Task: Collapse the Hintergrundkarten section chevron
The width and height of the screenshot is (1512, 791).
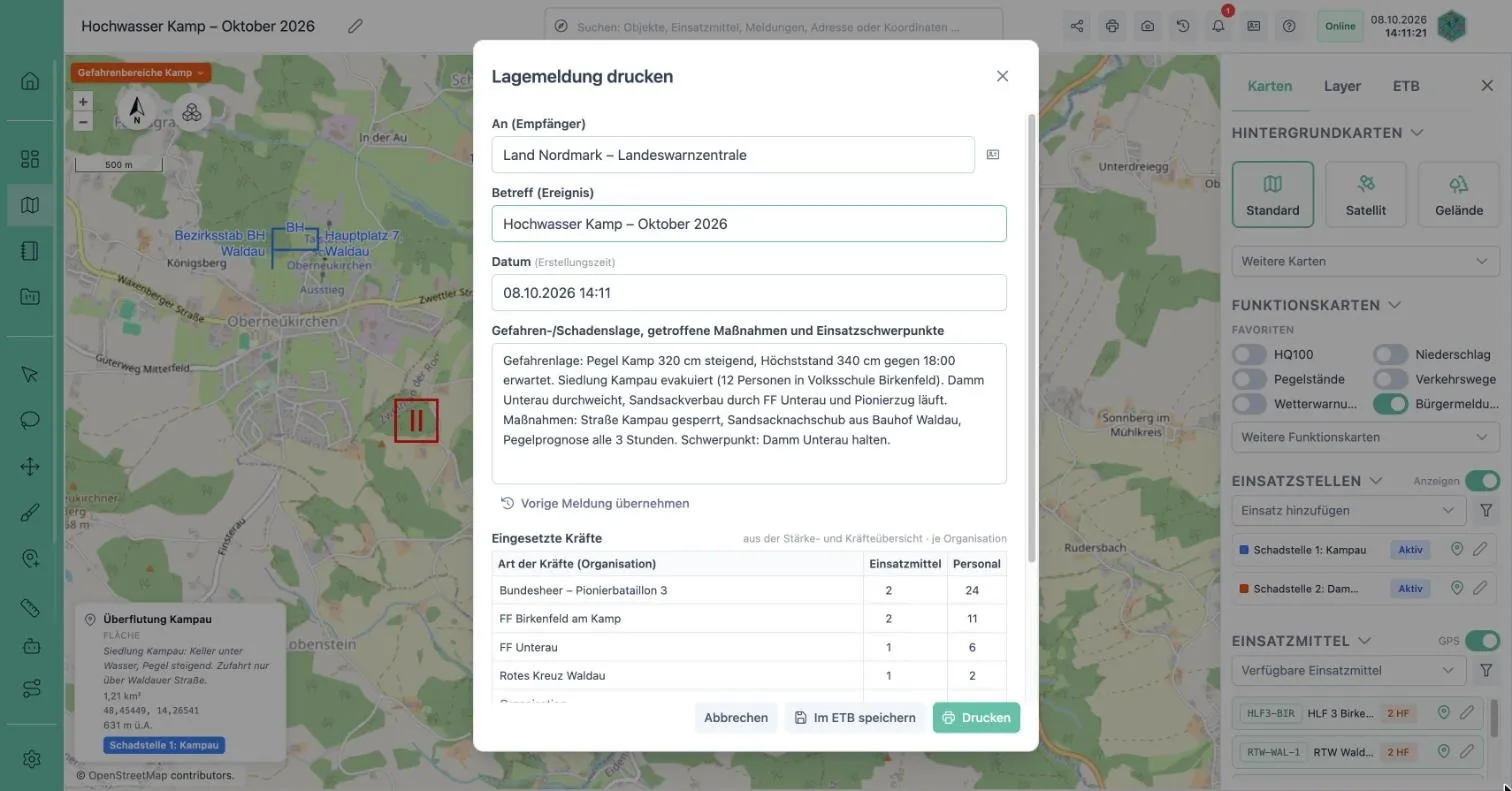Action: [x=1417, y=133]
